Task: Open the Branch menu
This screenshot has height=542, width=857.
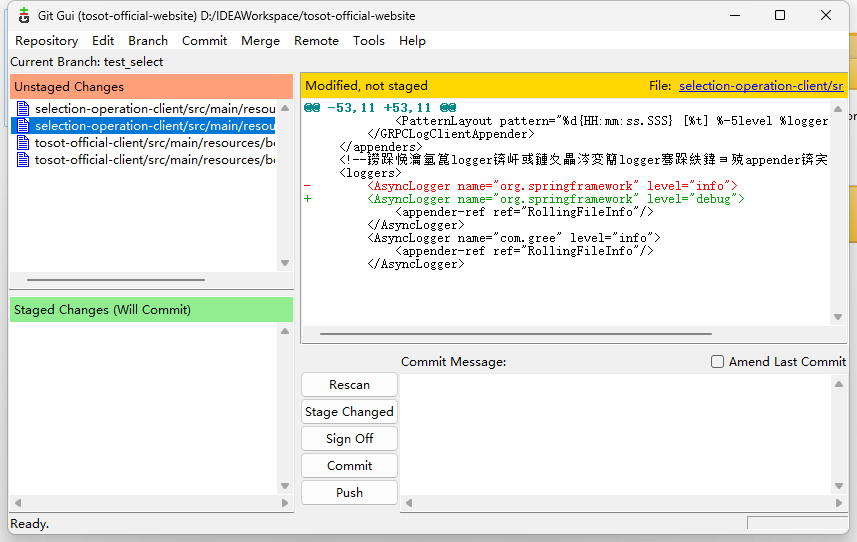Action: [x=148, y=41]
